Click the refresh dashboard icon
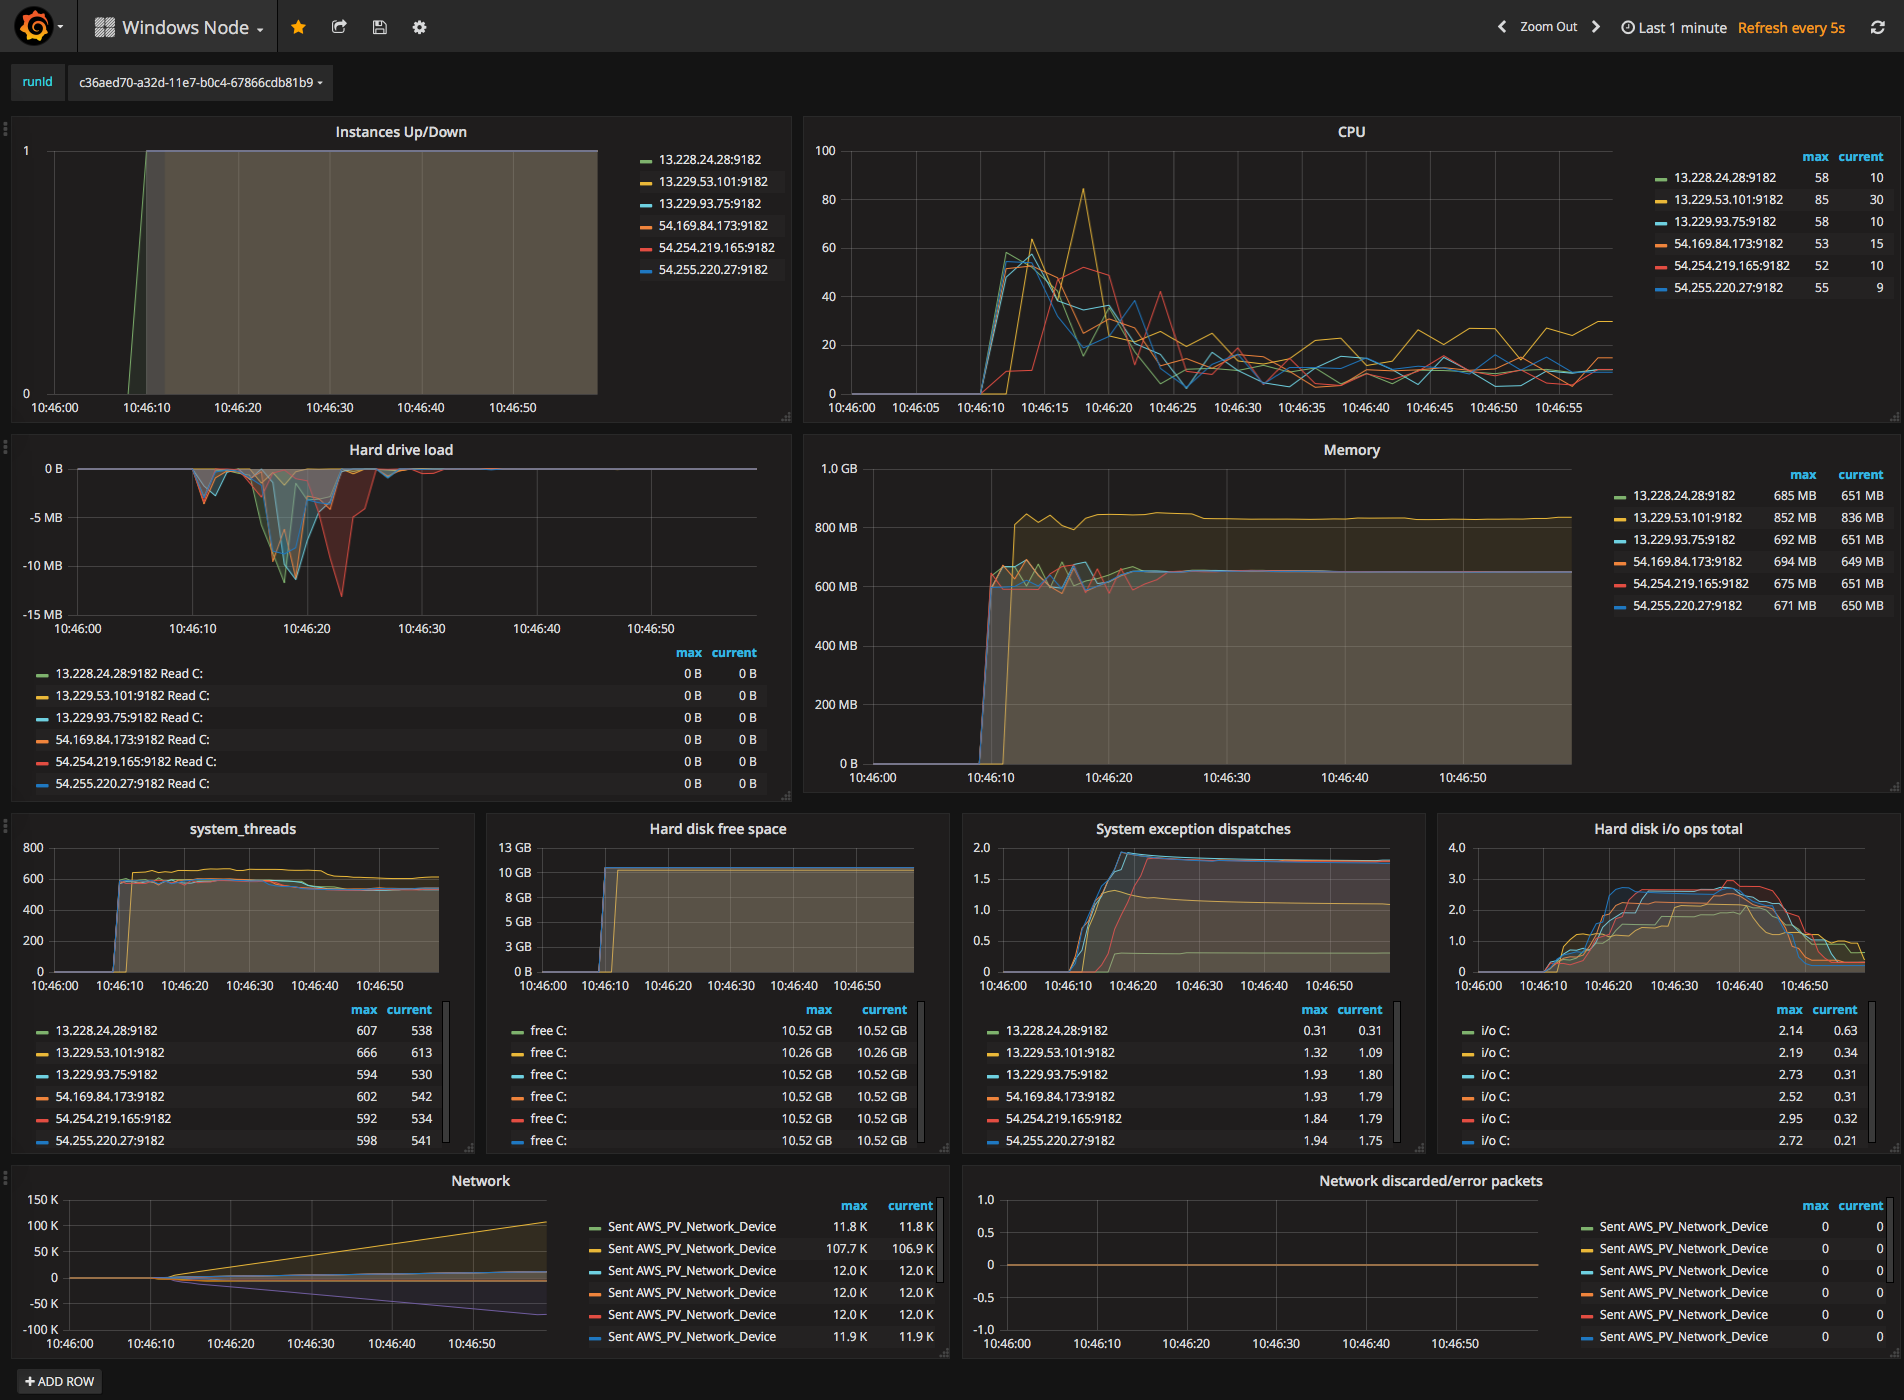1904x1400 pixels. (1878, 28)
